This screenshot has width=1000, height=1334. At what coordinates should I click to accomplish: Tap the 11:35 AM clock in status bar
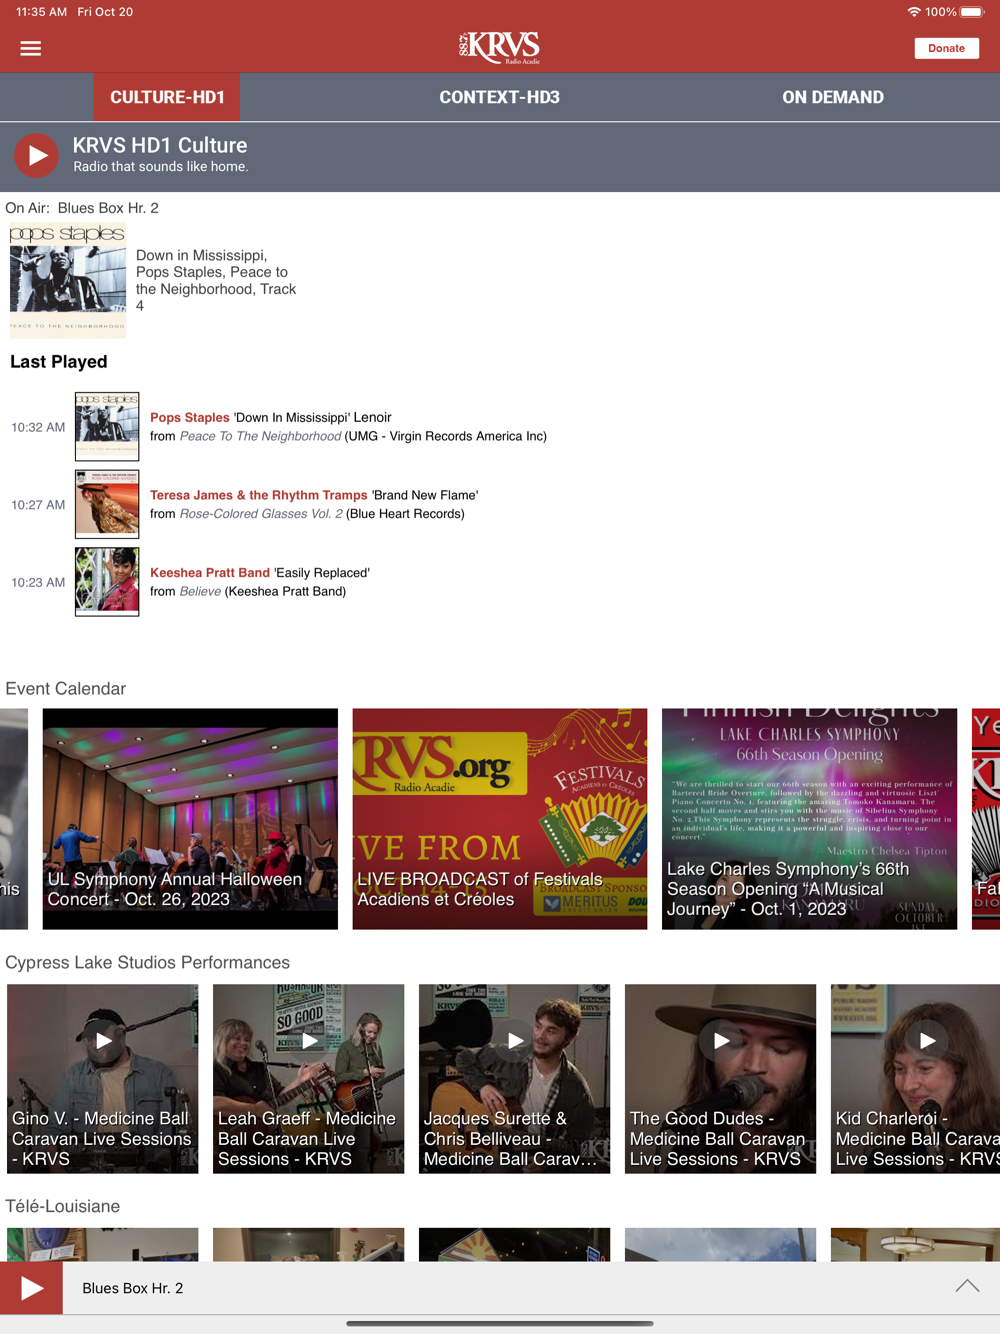(x=41, y=12)
